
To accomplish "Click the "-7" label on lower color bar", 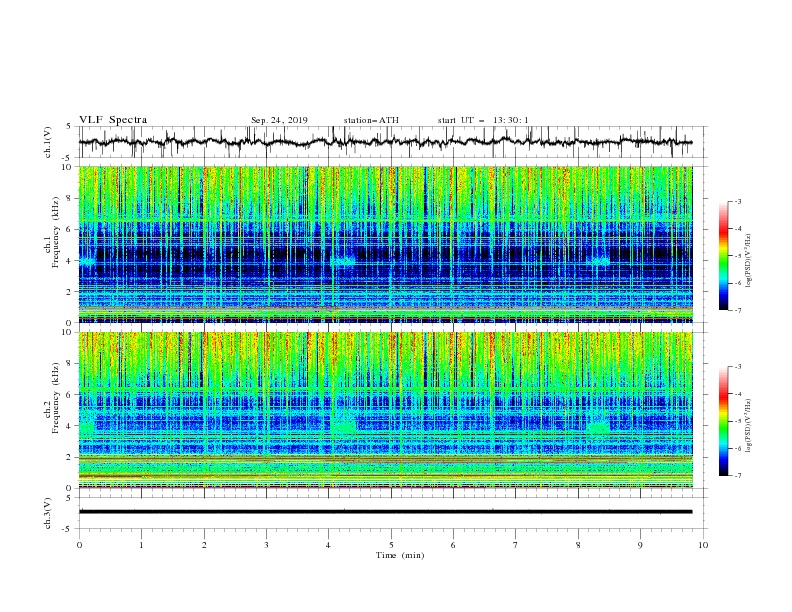I will coord(737,476).
